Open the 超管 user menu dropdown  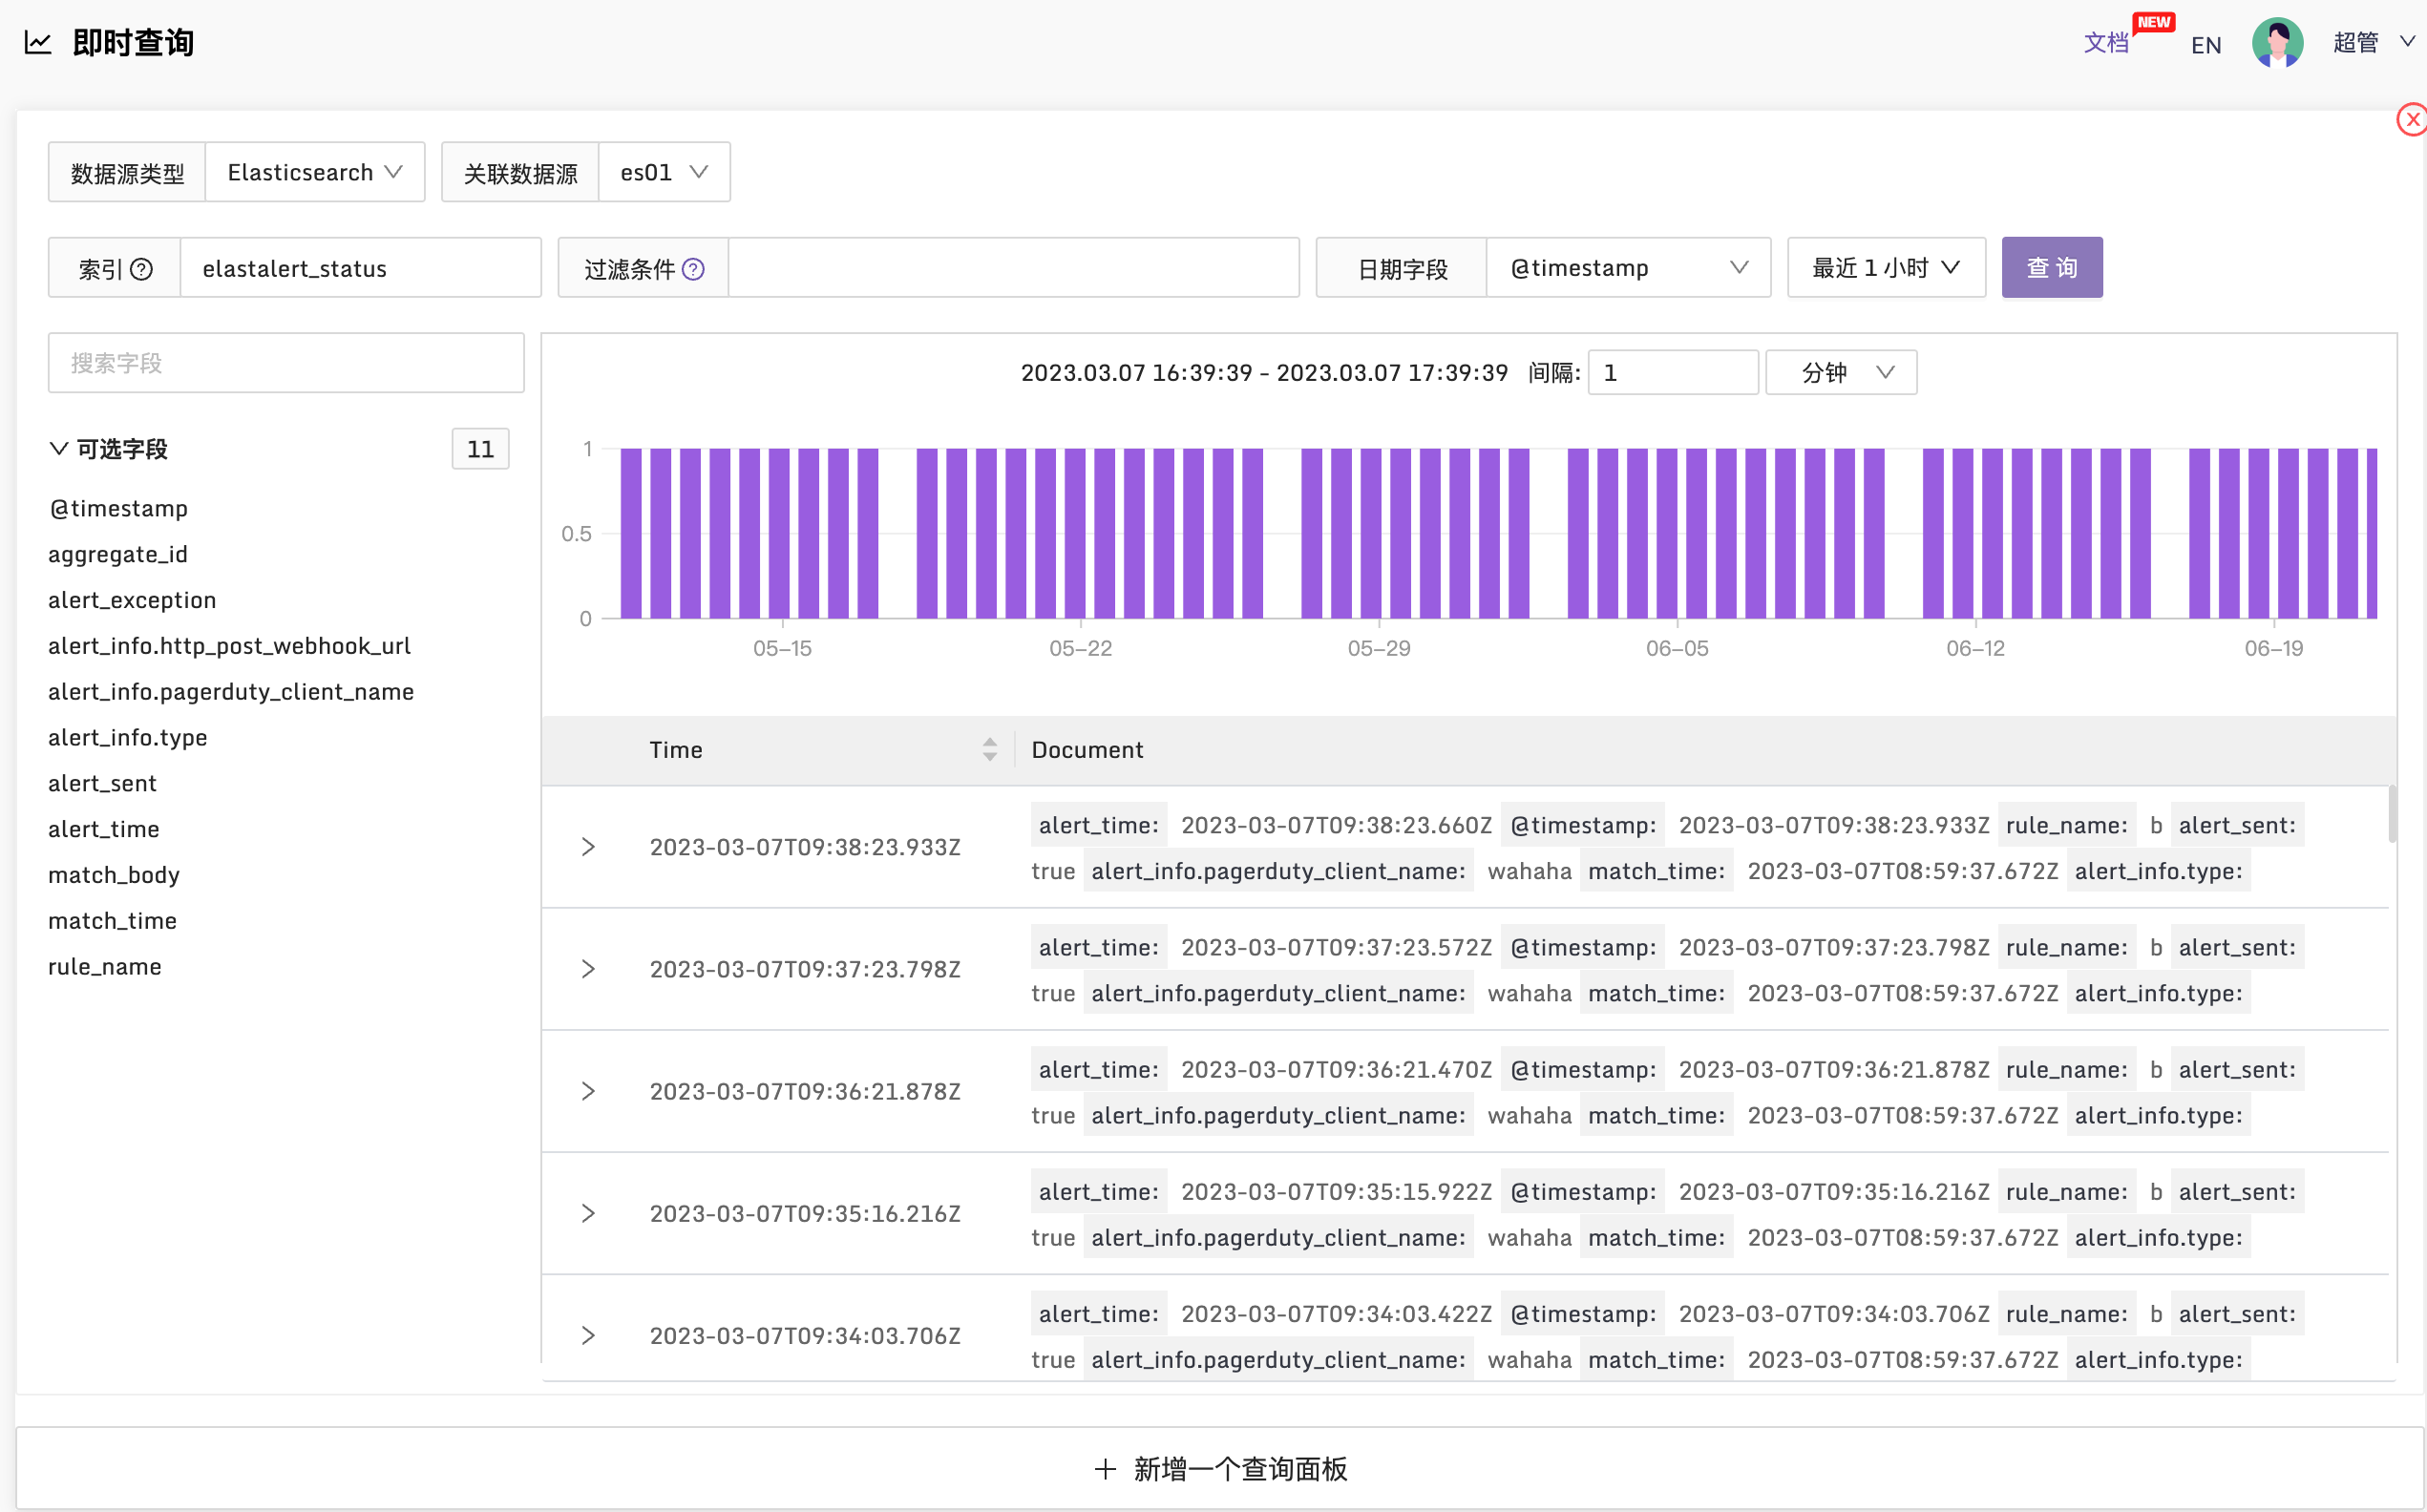pyautogui.click(x=2373, y=43)
